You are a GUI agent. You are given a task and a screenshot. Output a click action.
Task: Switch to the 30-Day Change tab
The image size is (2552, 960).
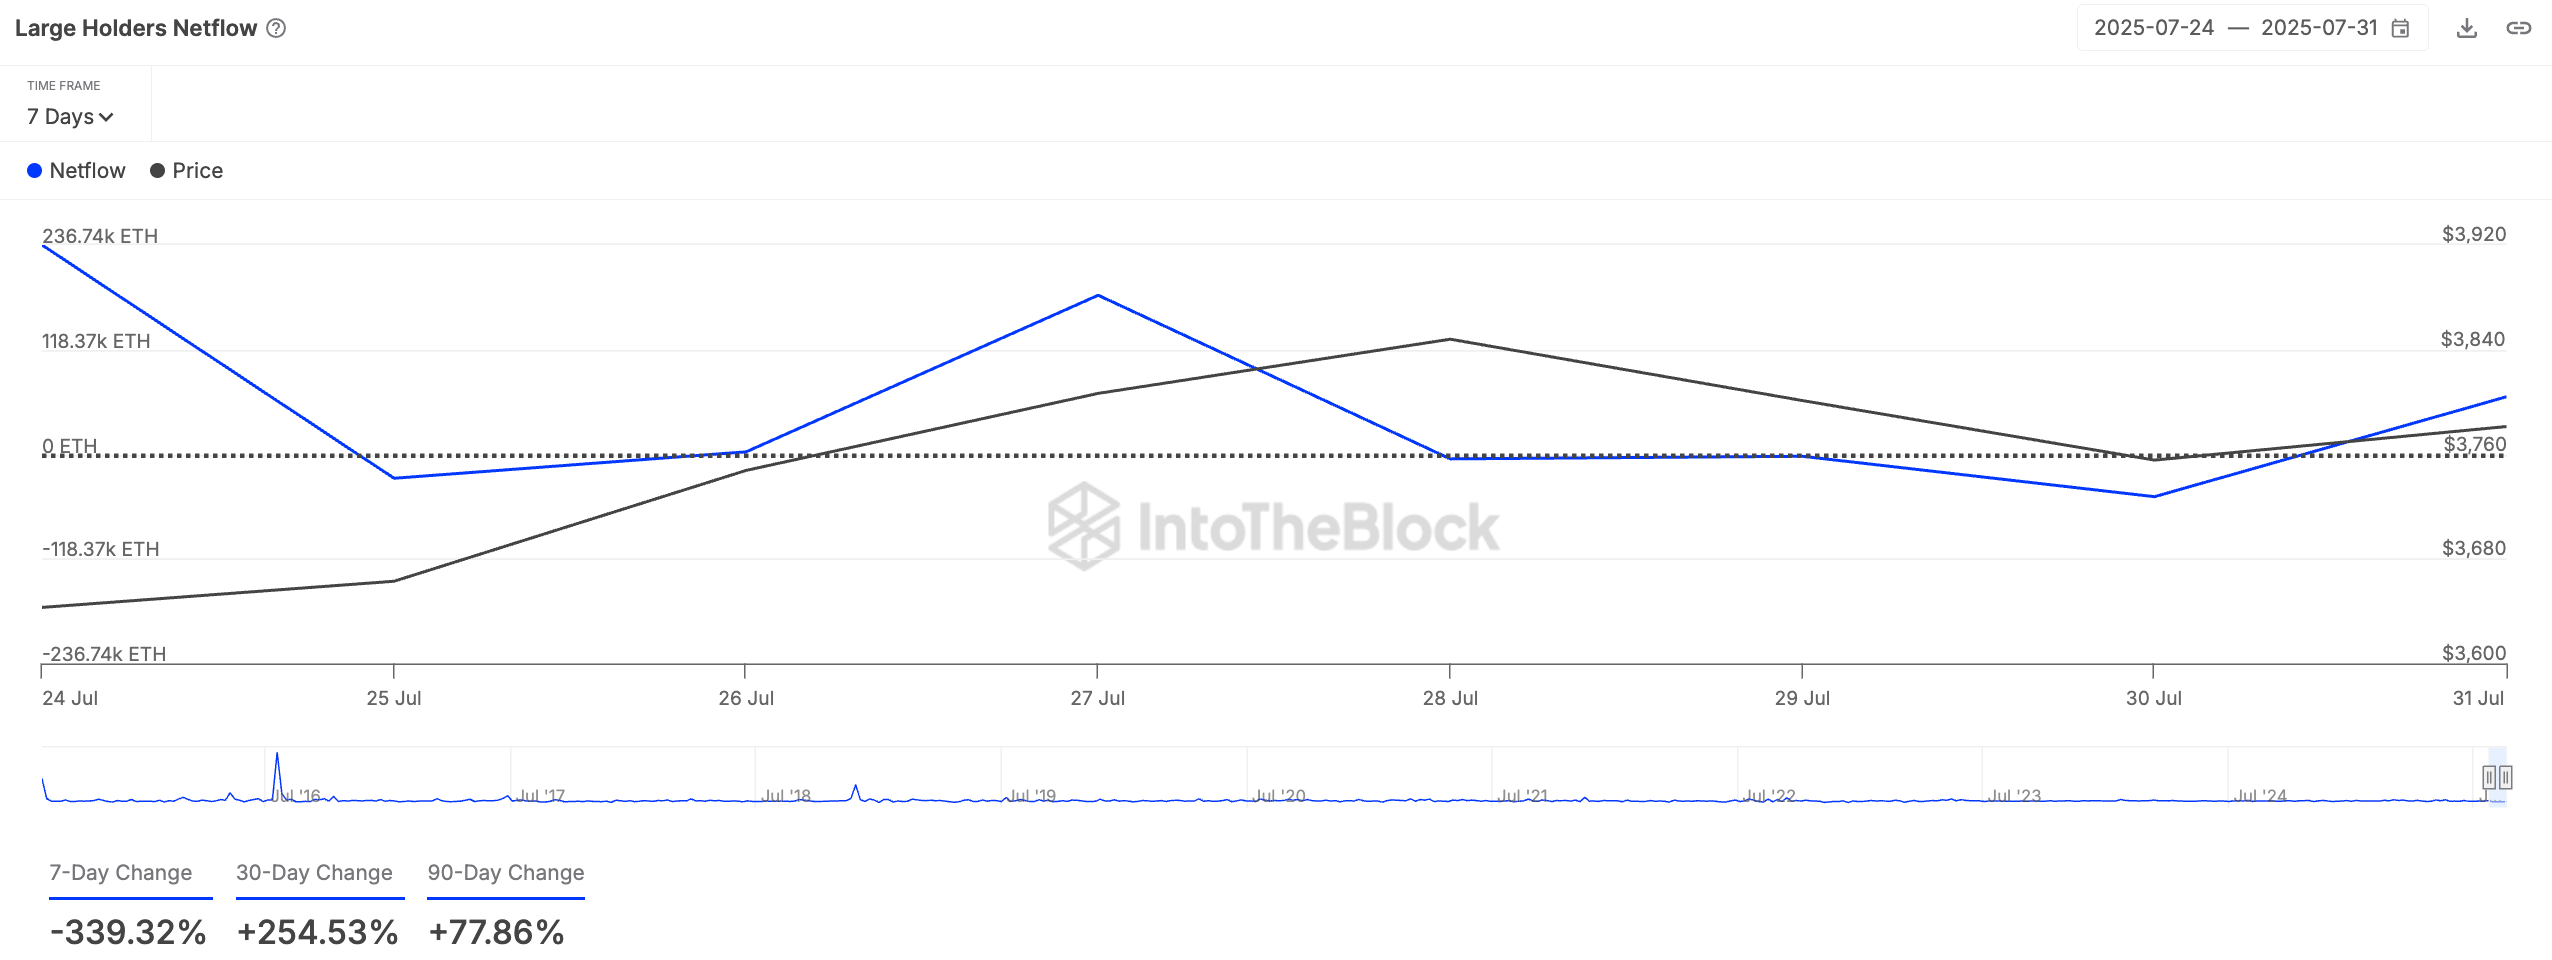(x=313, y=872)
